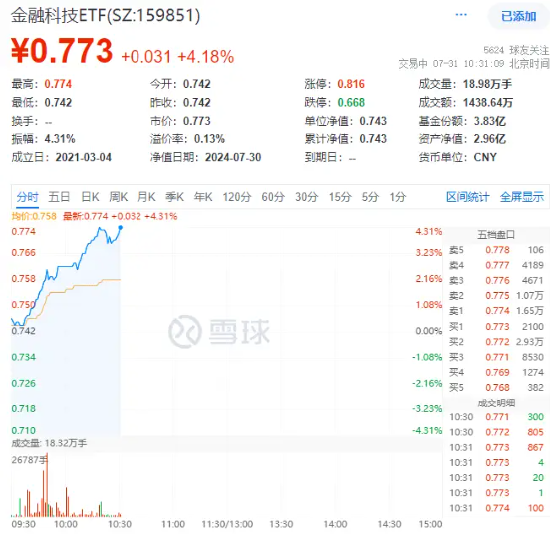Click the 振幅 value 4.31%
The height and width of the screenshot is (535, 550).
(x=60, y=139)
